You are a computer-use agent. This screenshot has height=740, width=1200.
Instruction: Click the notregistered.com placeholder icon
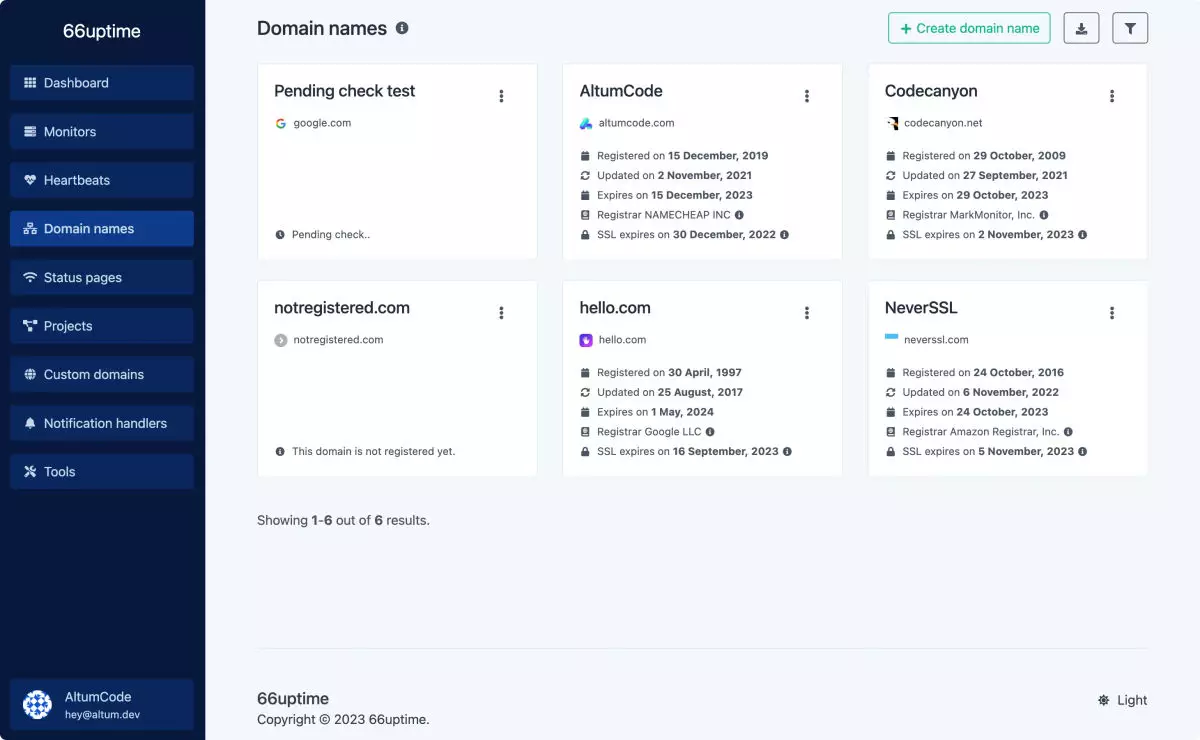coord(281,340)
